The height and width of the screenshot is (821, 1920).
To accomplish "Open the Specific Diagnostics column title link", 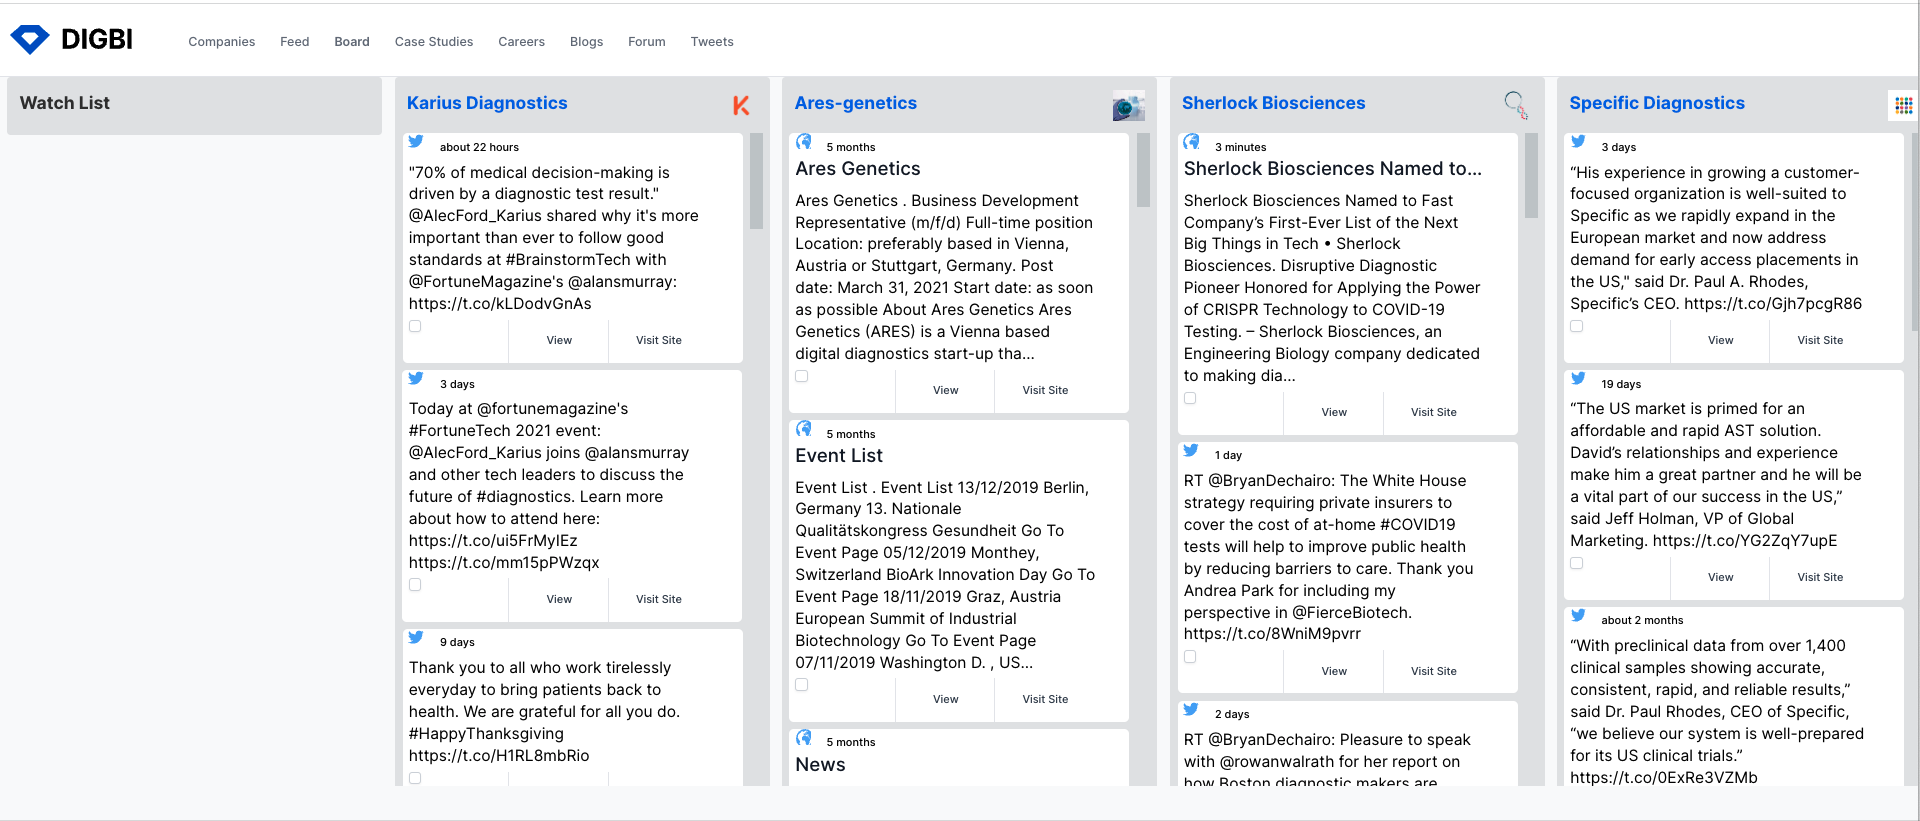I will click(1657, 103).
